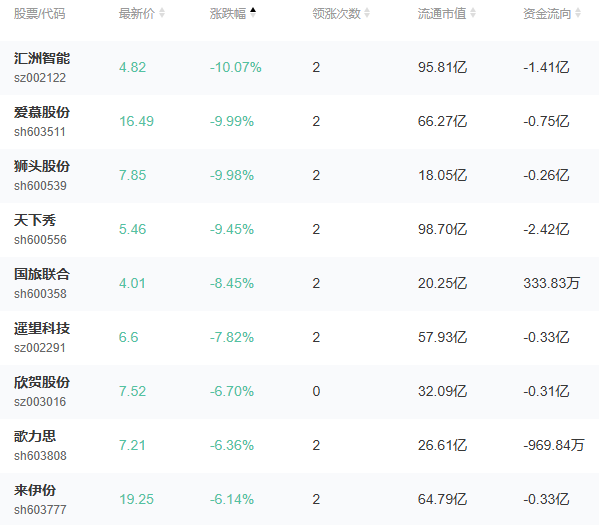Click change value -6.14%

pyautogui.click(x=232, y=499)
